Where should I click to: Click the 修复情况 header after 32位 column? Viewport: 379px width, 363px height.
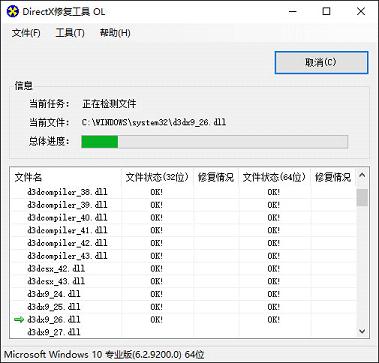[216, 177]
